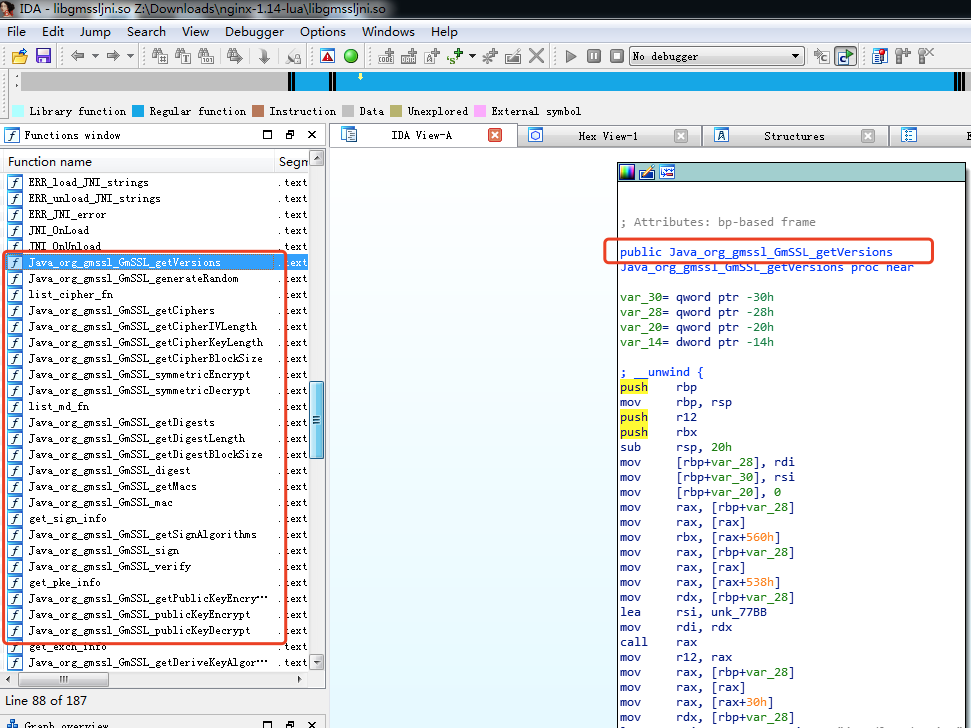Screen dimensions: 971x728
Task: Open the Debugger menu
Action: (x=254, y=31)
